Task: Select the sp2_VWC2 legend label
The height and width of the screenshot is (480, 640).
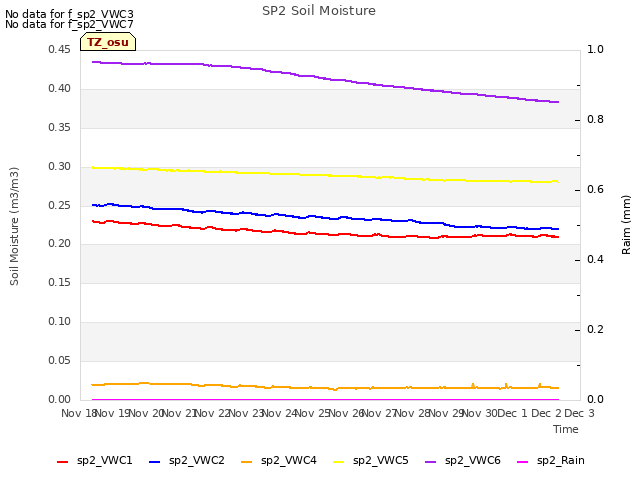Action: [x=197, y=460]
